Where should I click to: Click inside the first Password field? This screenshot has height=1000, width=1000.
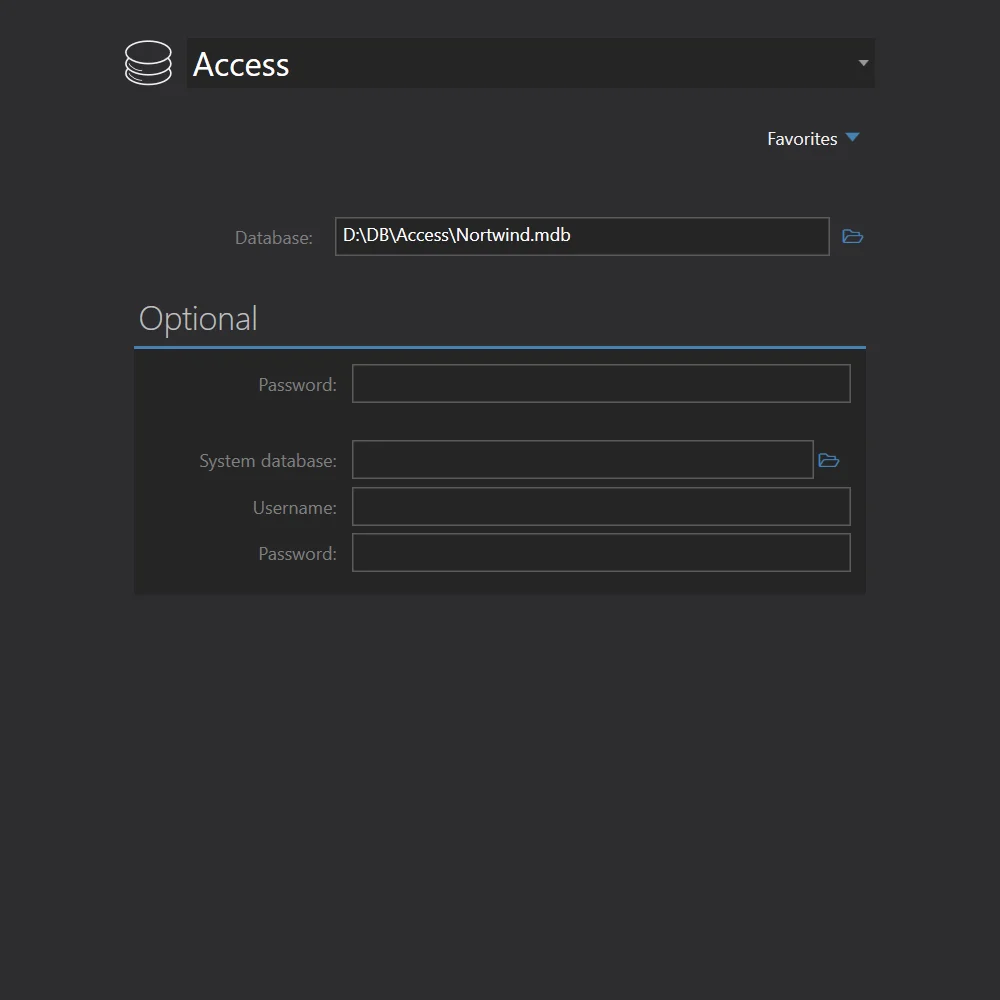click(600, 383)
